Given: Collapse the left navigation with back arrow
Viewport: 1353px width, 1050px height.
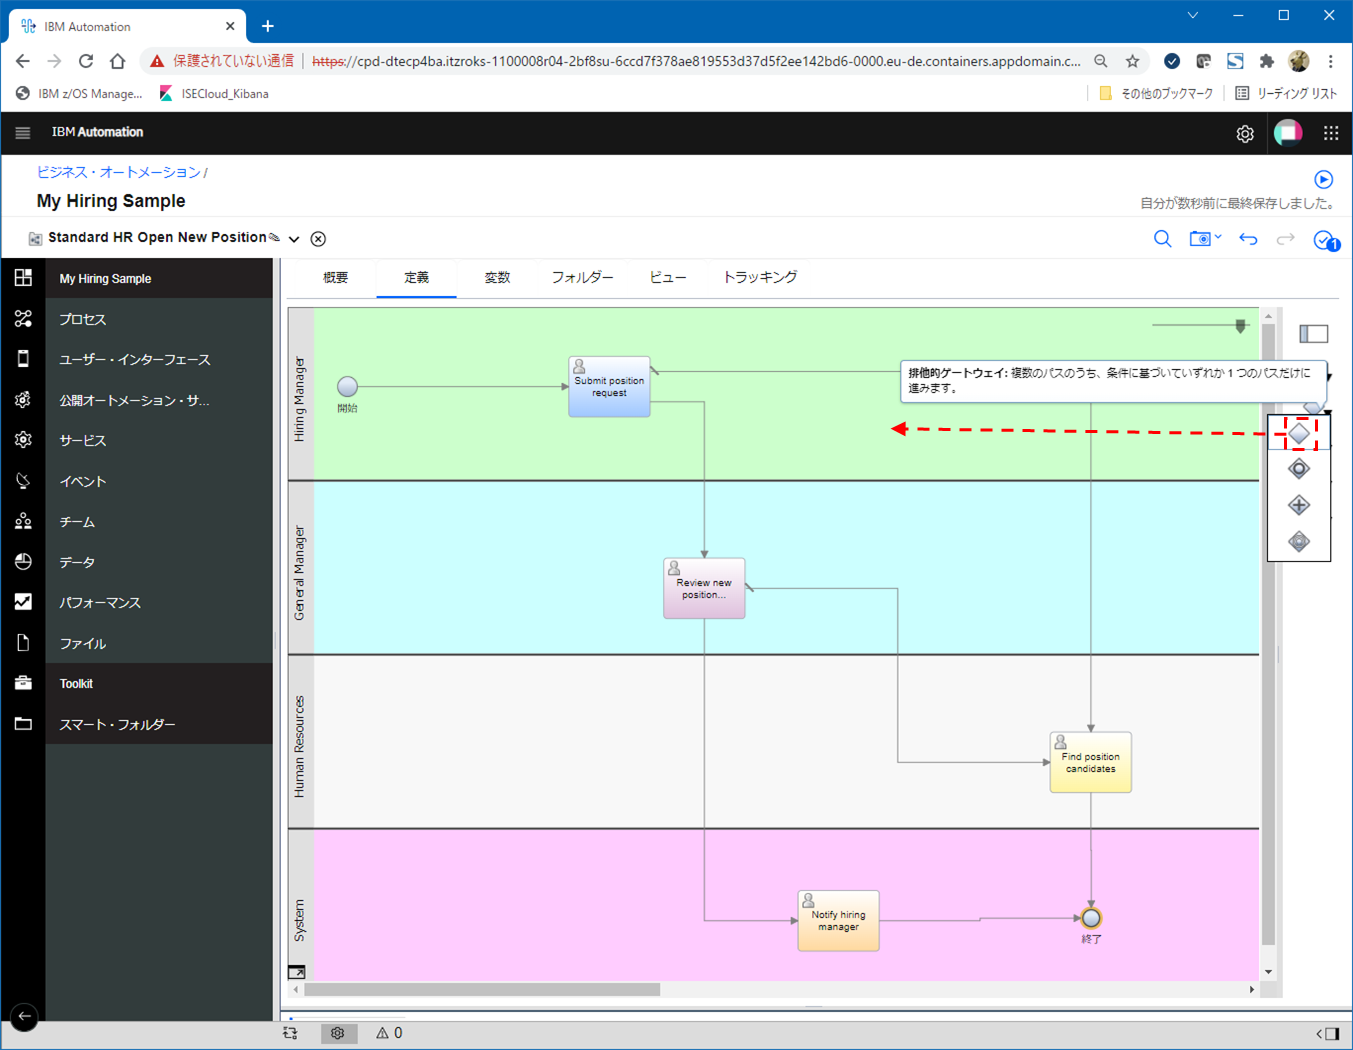Looking at the screenshot, I should click(24, 1017).
